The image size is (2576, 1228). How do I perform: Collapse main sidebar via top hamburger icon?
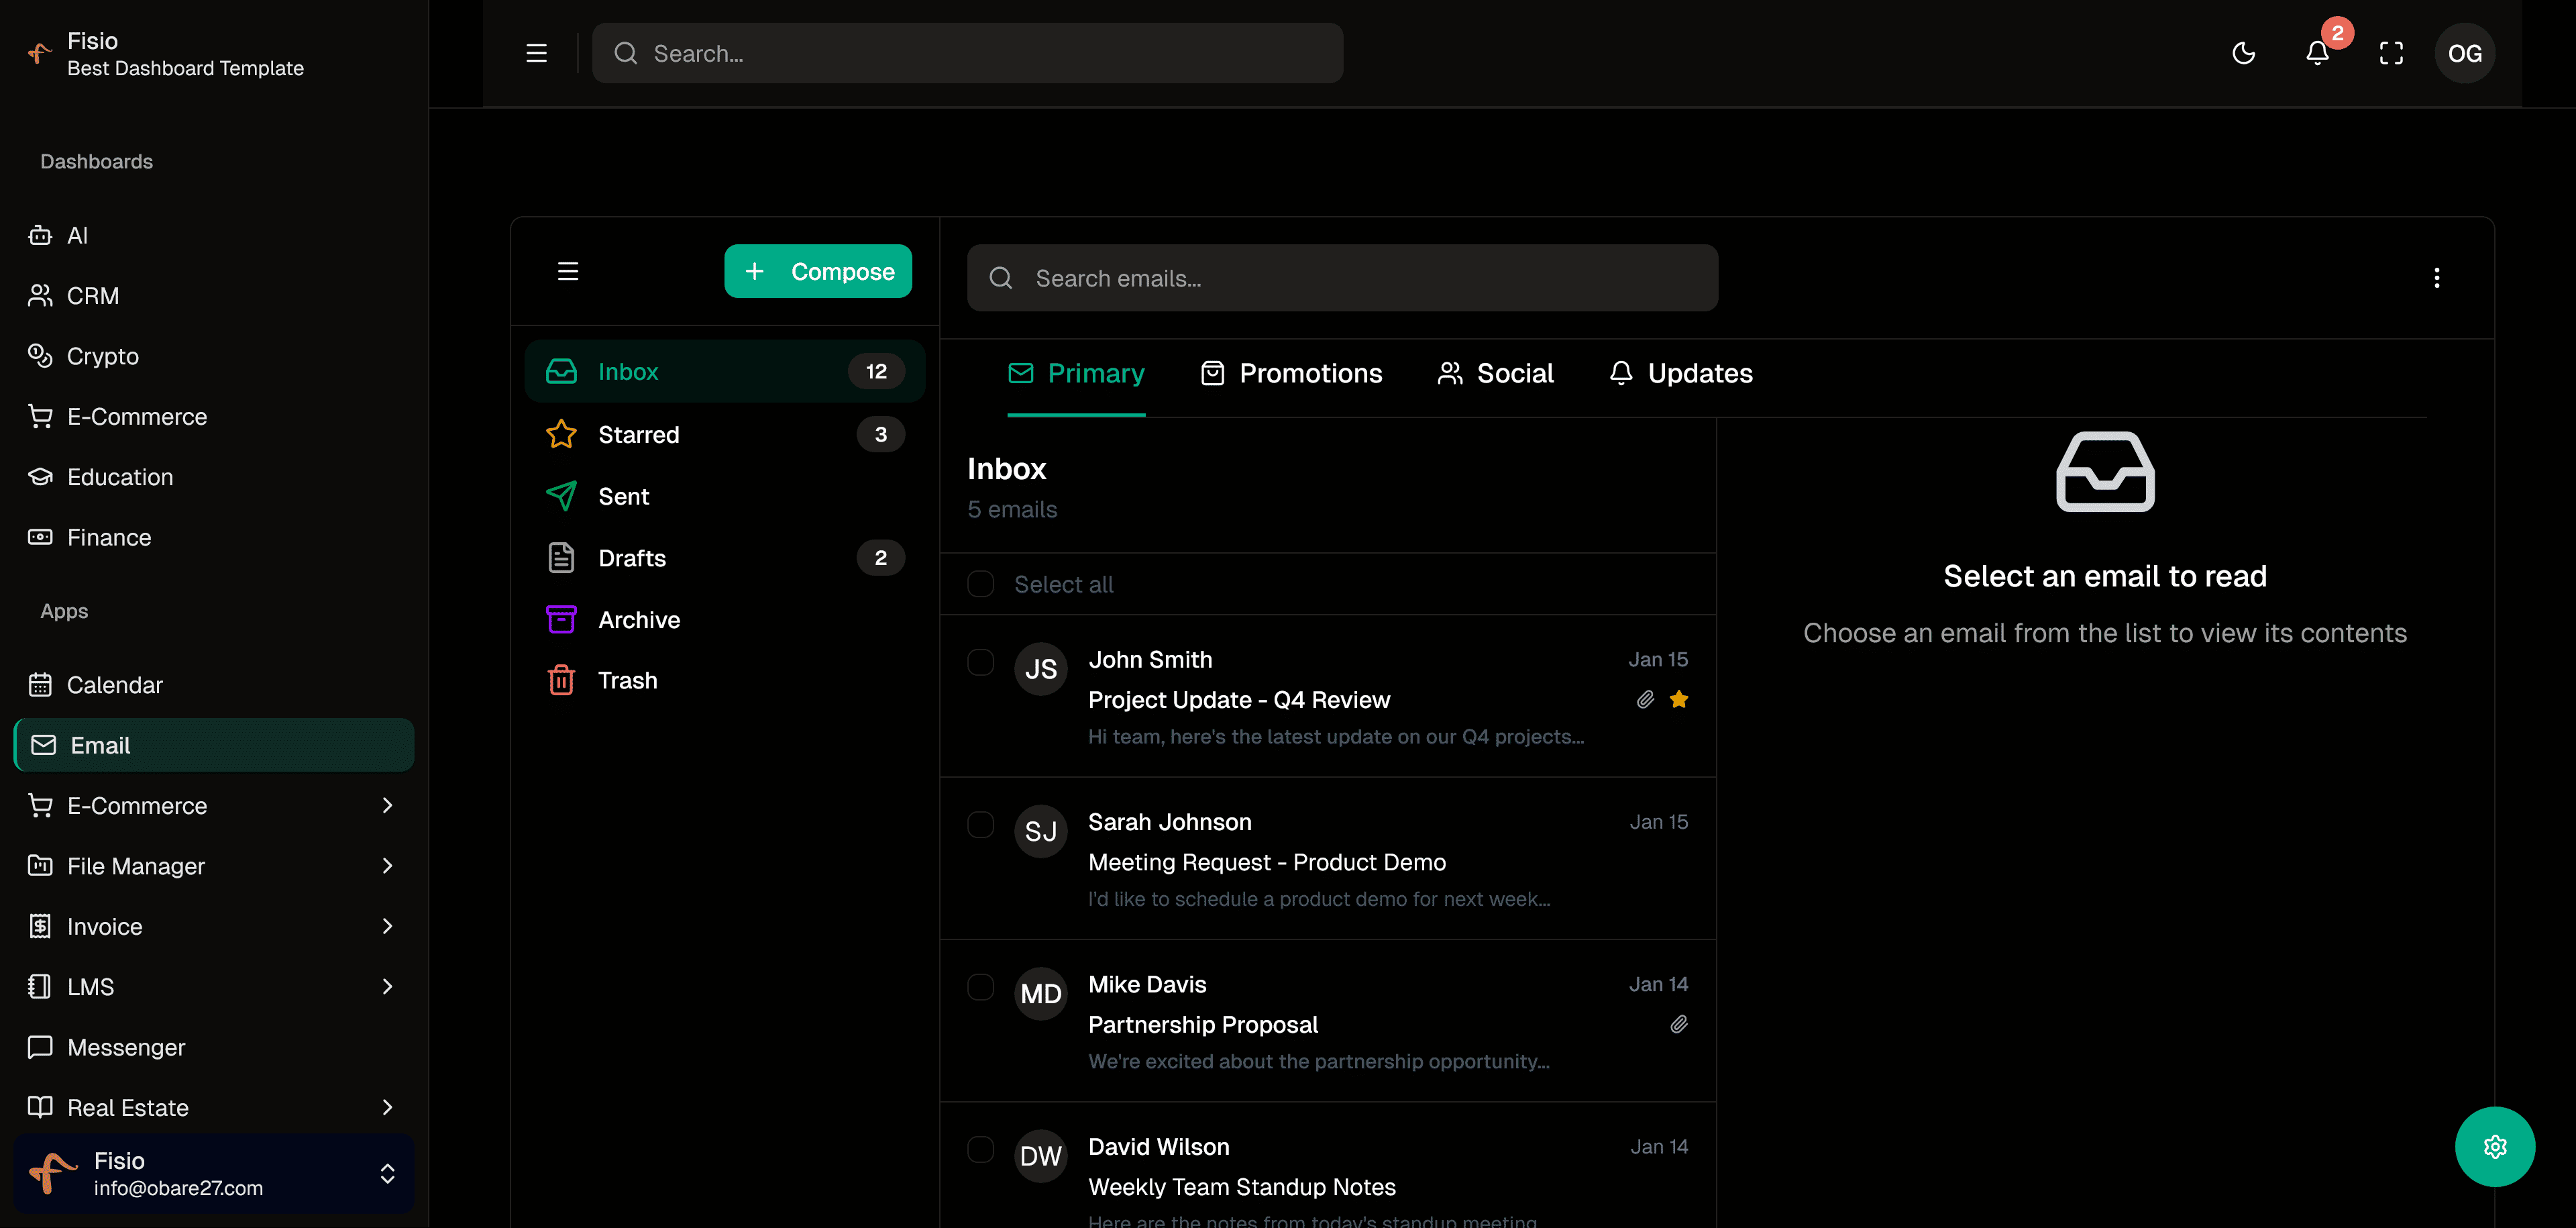pyautogui.click(x=537, y=53)
